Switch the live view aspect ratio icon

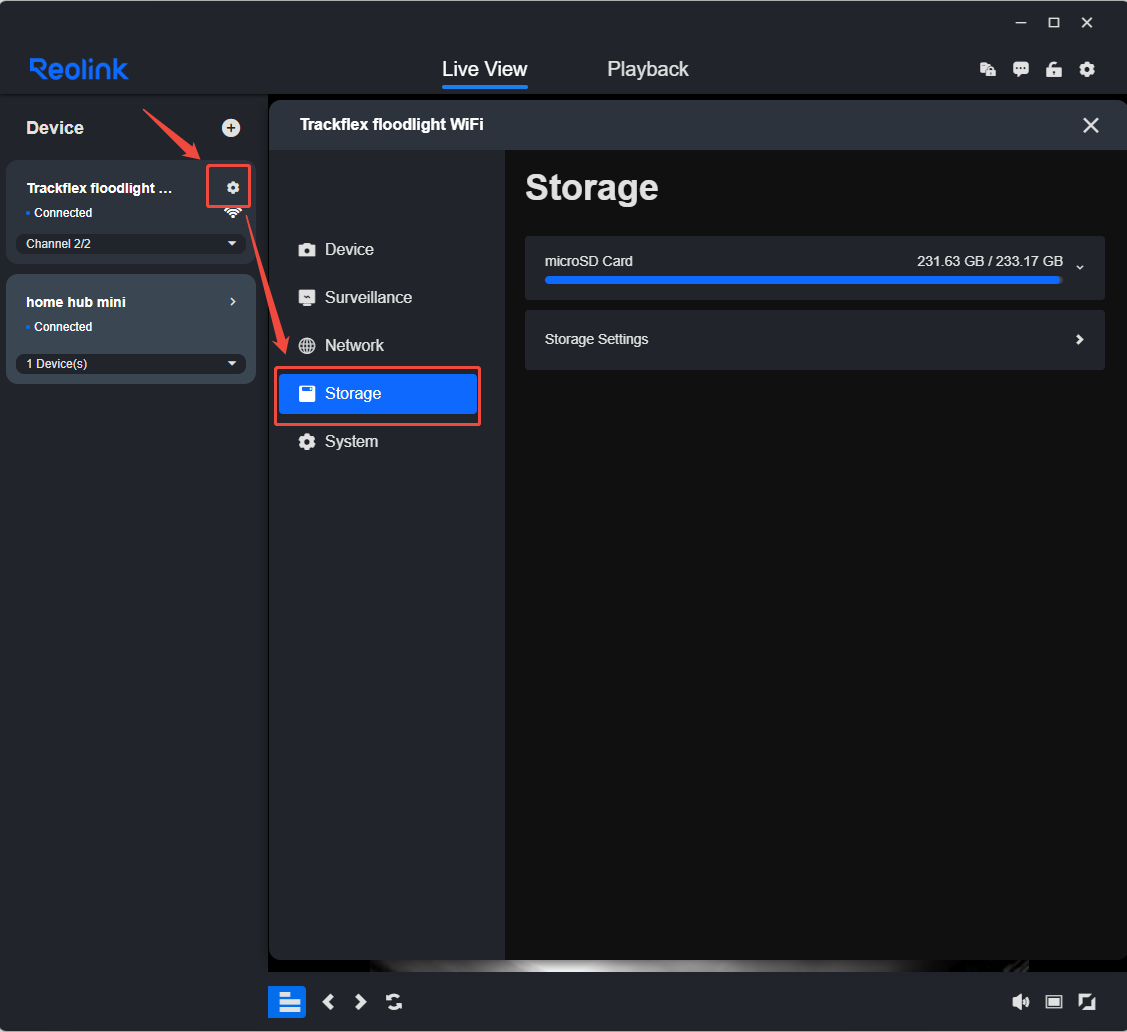coord(1054,1002)
